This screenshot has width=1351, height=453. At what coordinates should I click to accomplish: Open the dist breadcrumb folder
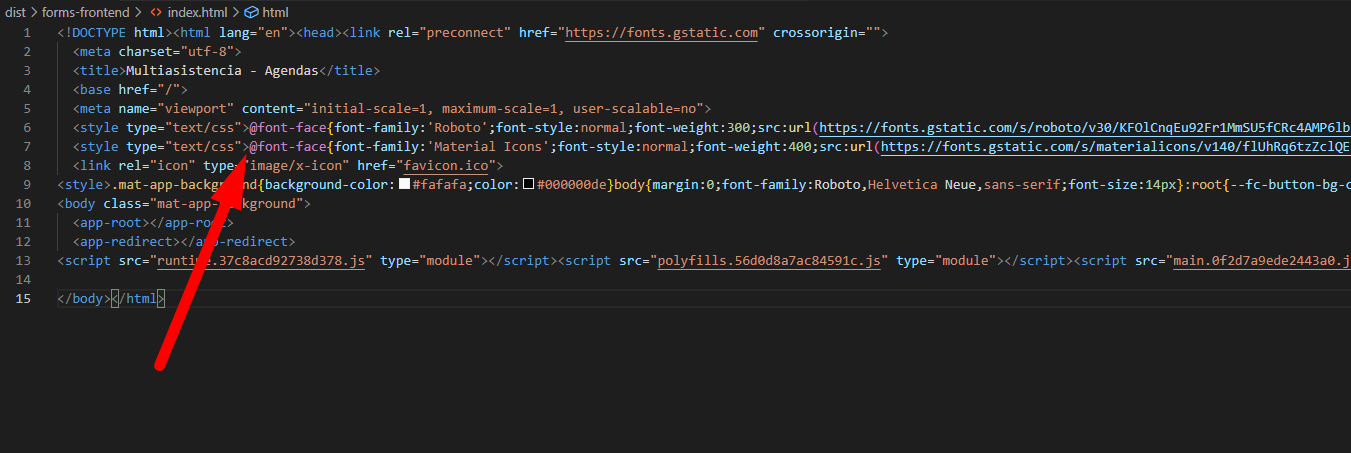(17, 12)
